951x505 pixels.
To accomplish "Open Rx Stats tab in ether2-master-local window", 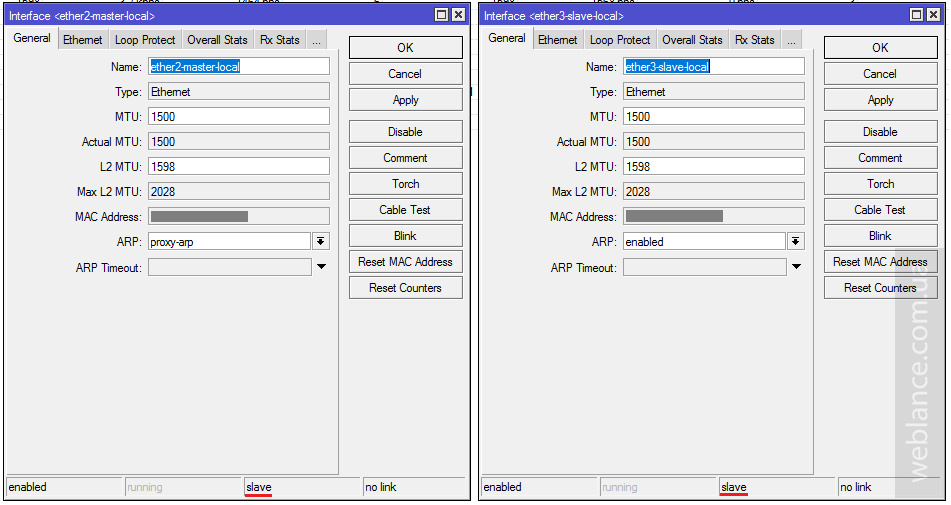I will click(x=280, y=40).
